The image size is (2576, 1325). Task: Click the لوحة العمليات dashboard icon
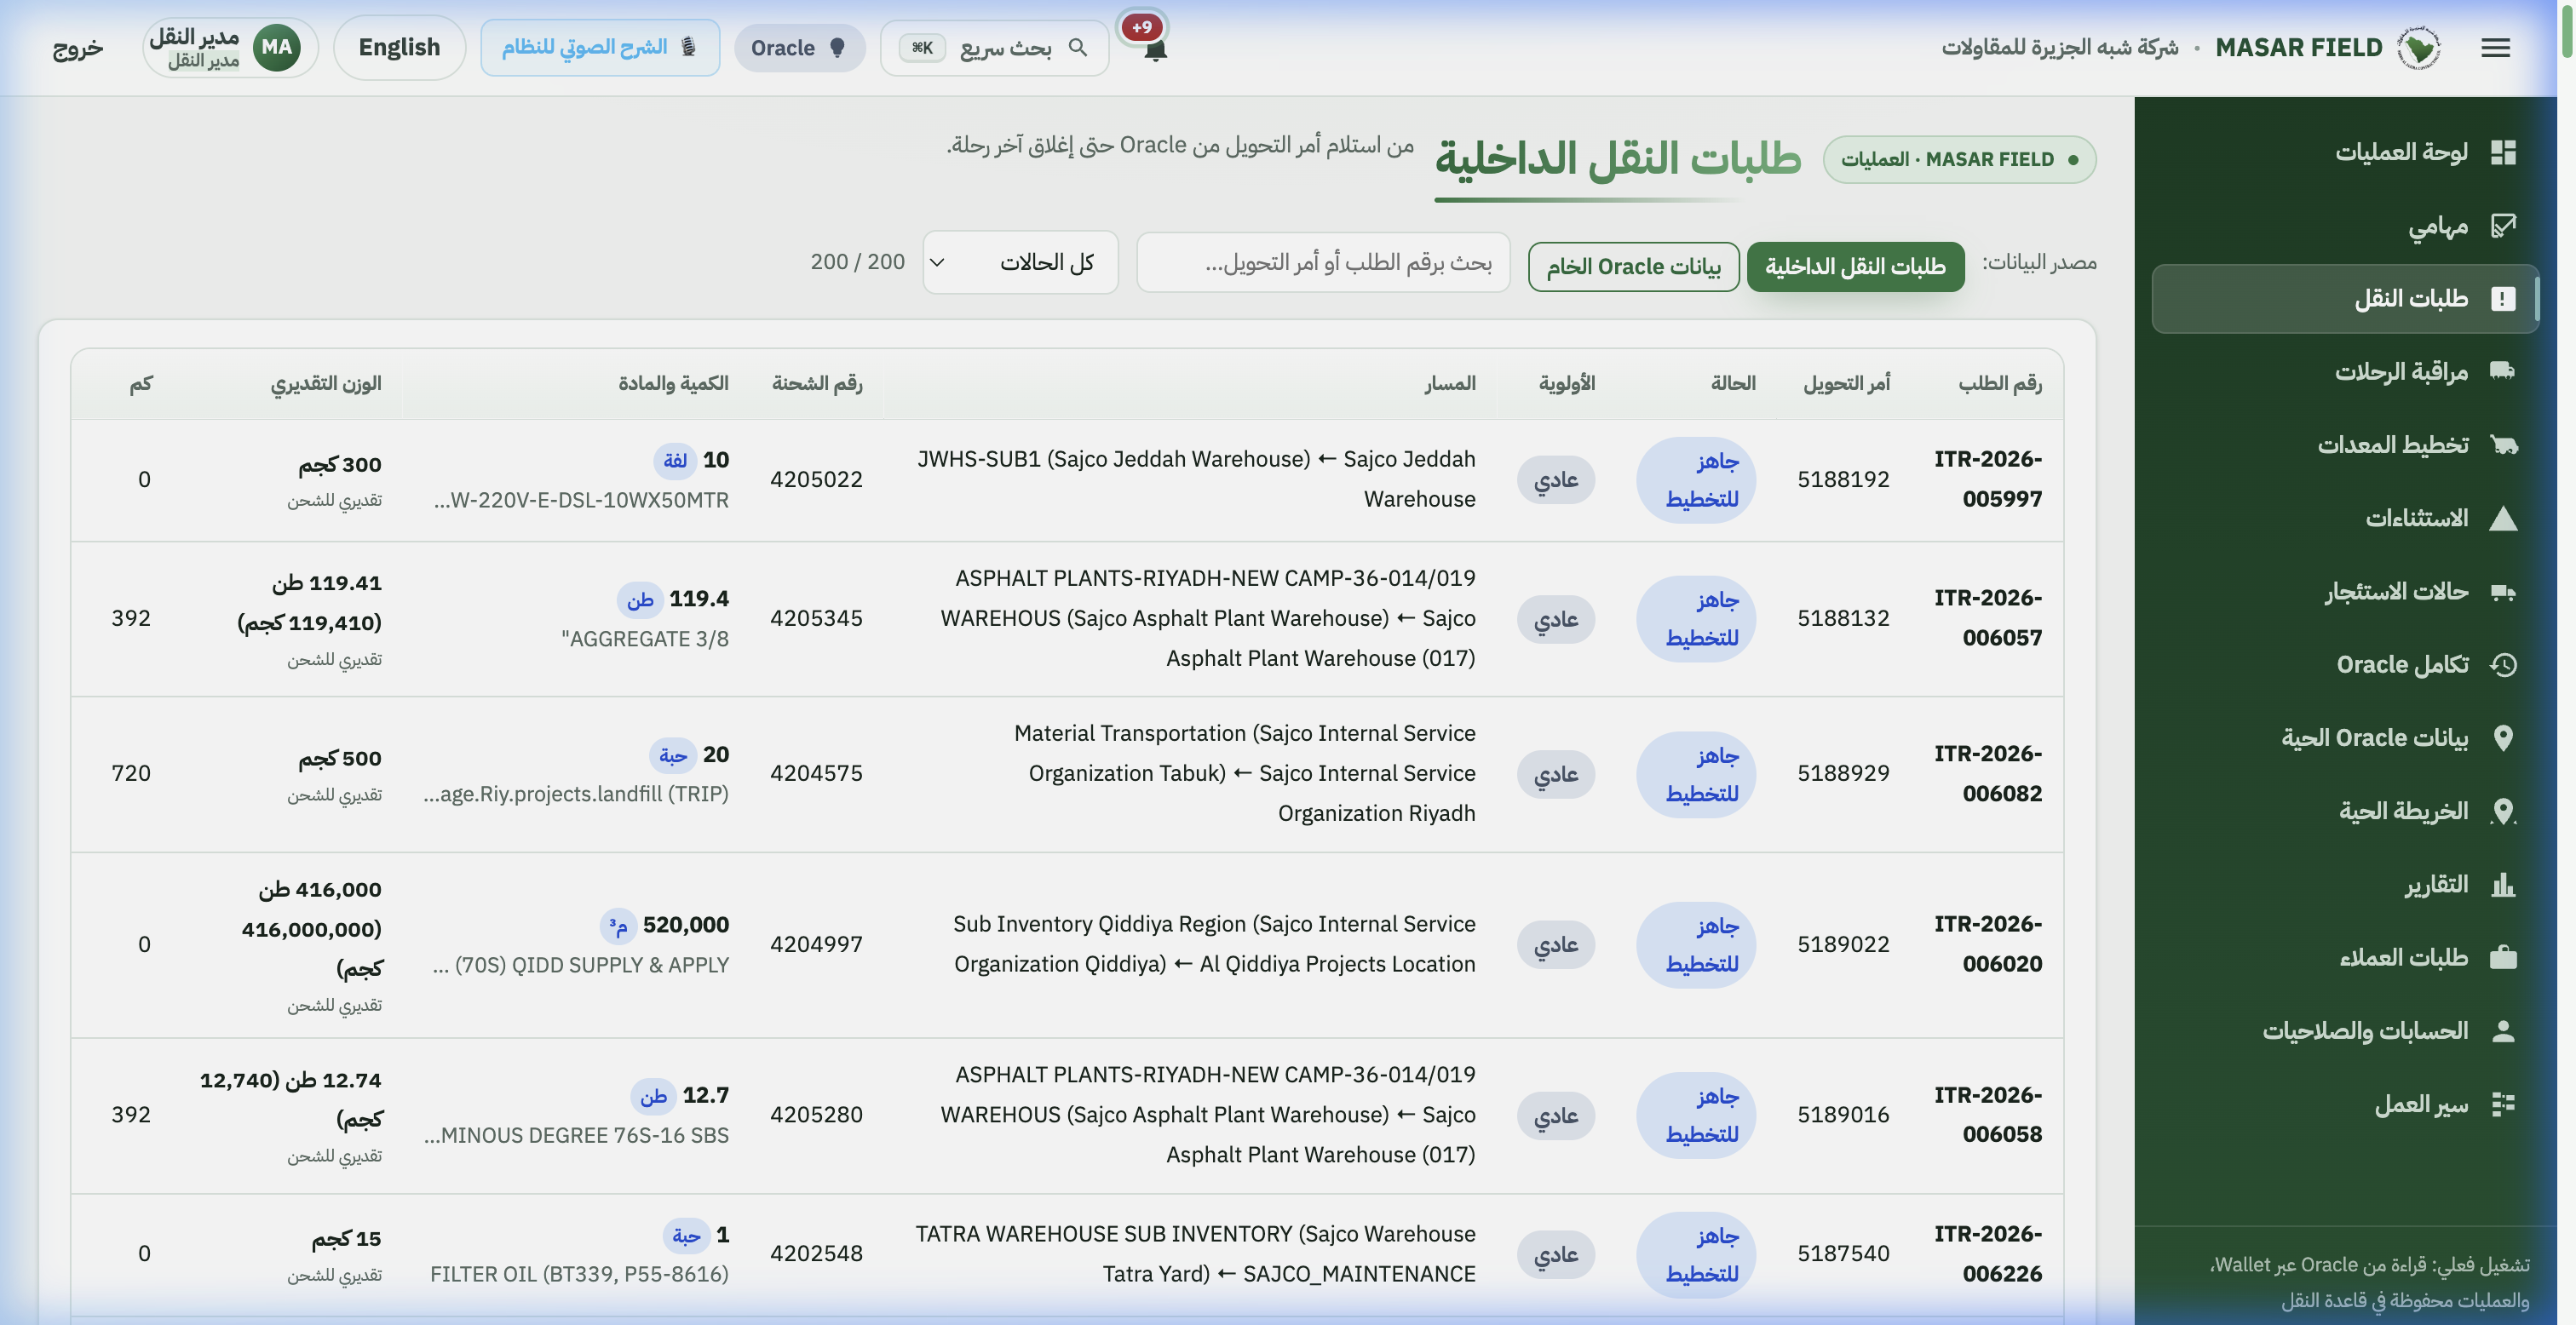[2503, 152]
